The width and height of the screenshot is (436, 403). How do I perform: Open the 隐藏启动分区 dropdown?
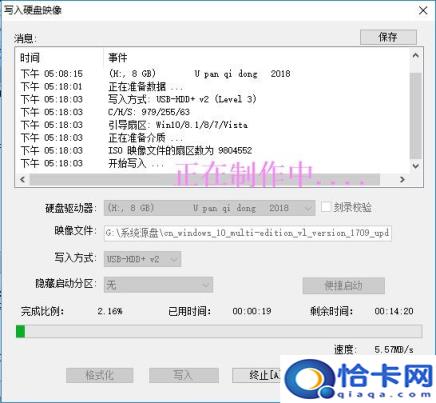pos(158,284)
